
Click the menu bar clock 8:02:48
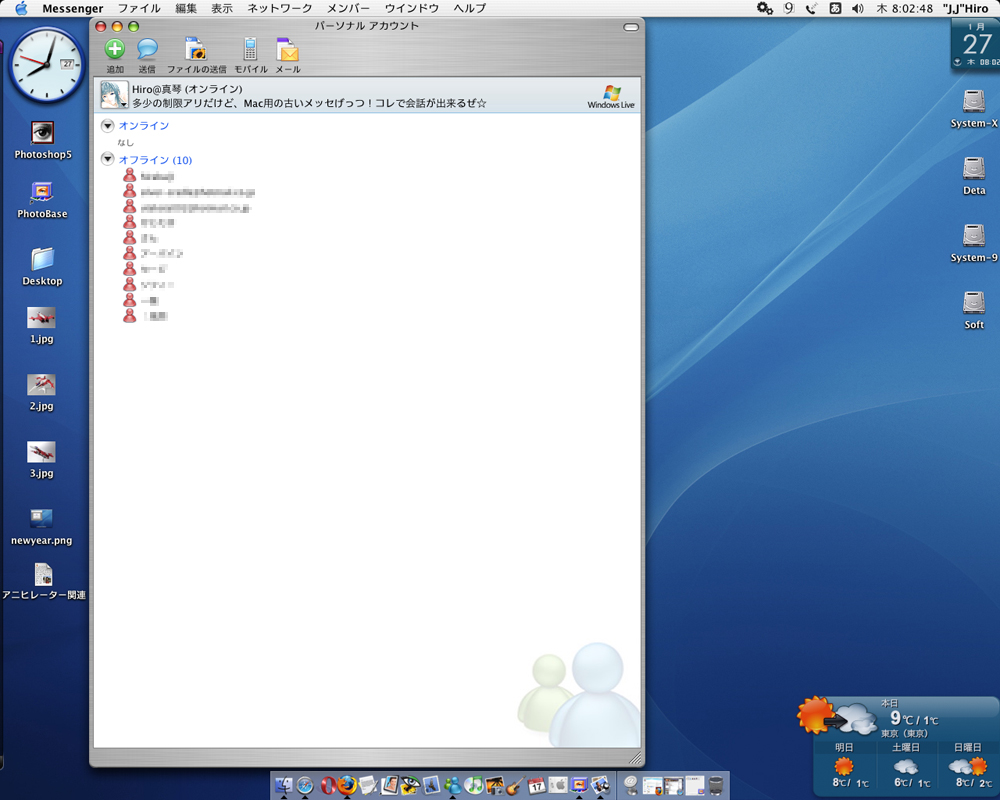tap(904, 8)
